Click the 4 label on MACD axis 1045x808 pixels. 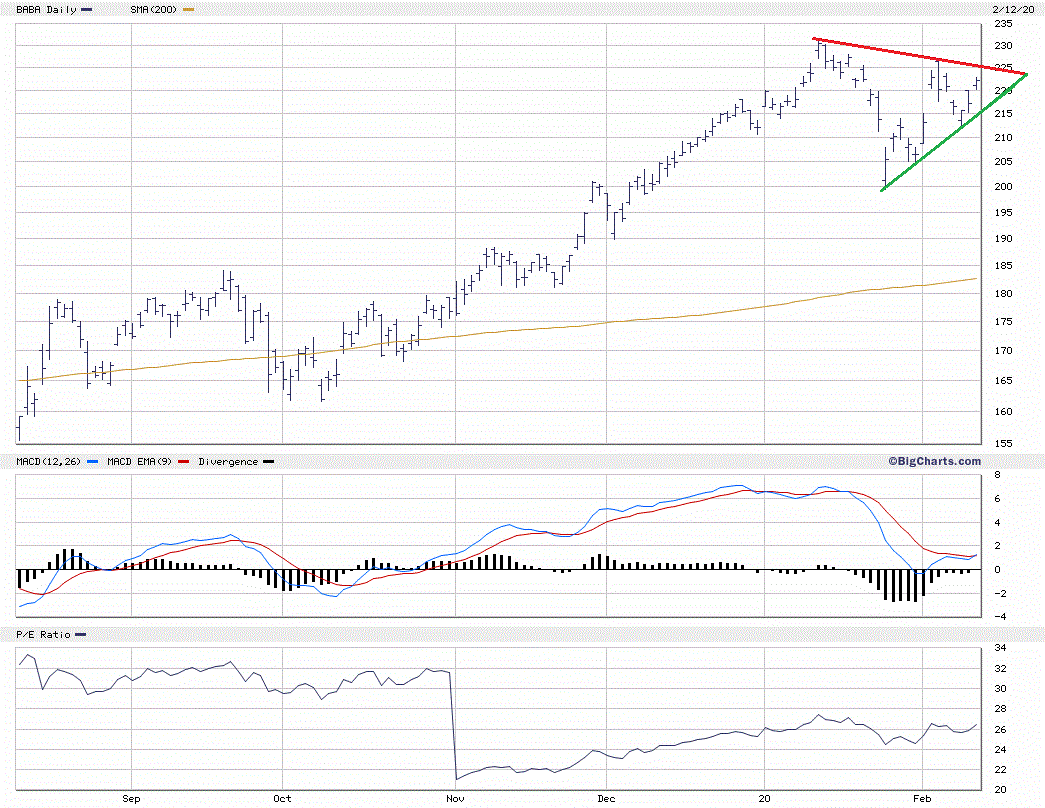point(997,523)
